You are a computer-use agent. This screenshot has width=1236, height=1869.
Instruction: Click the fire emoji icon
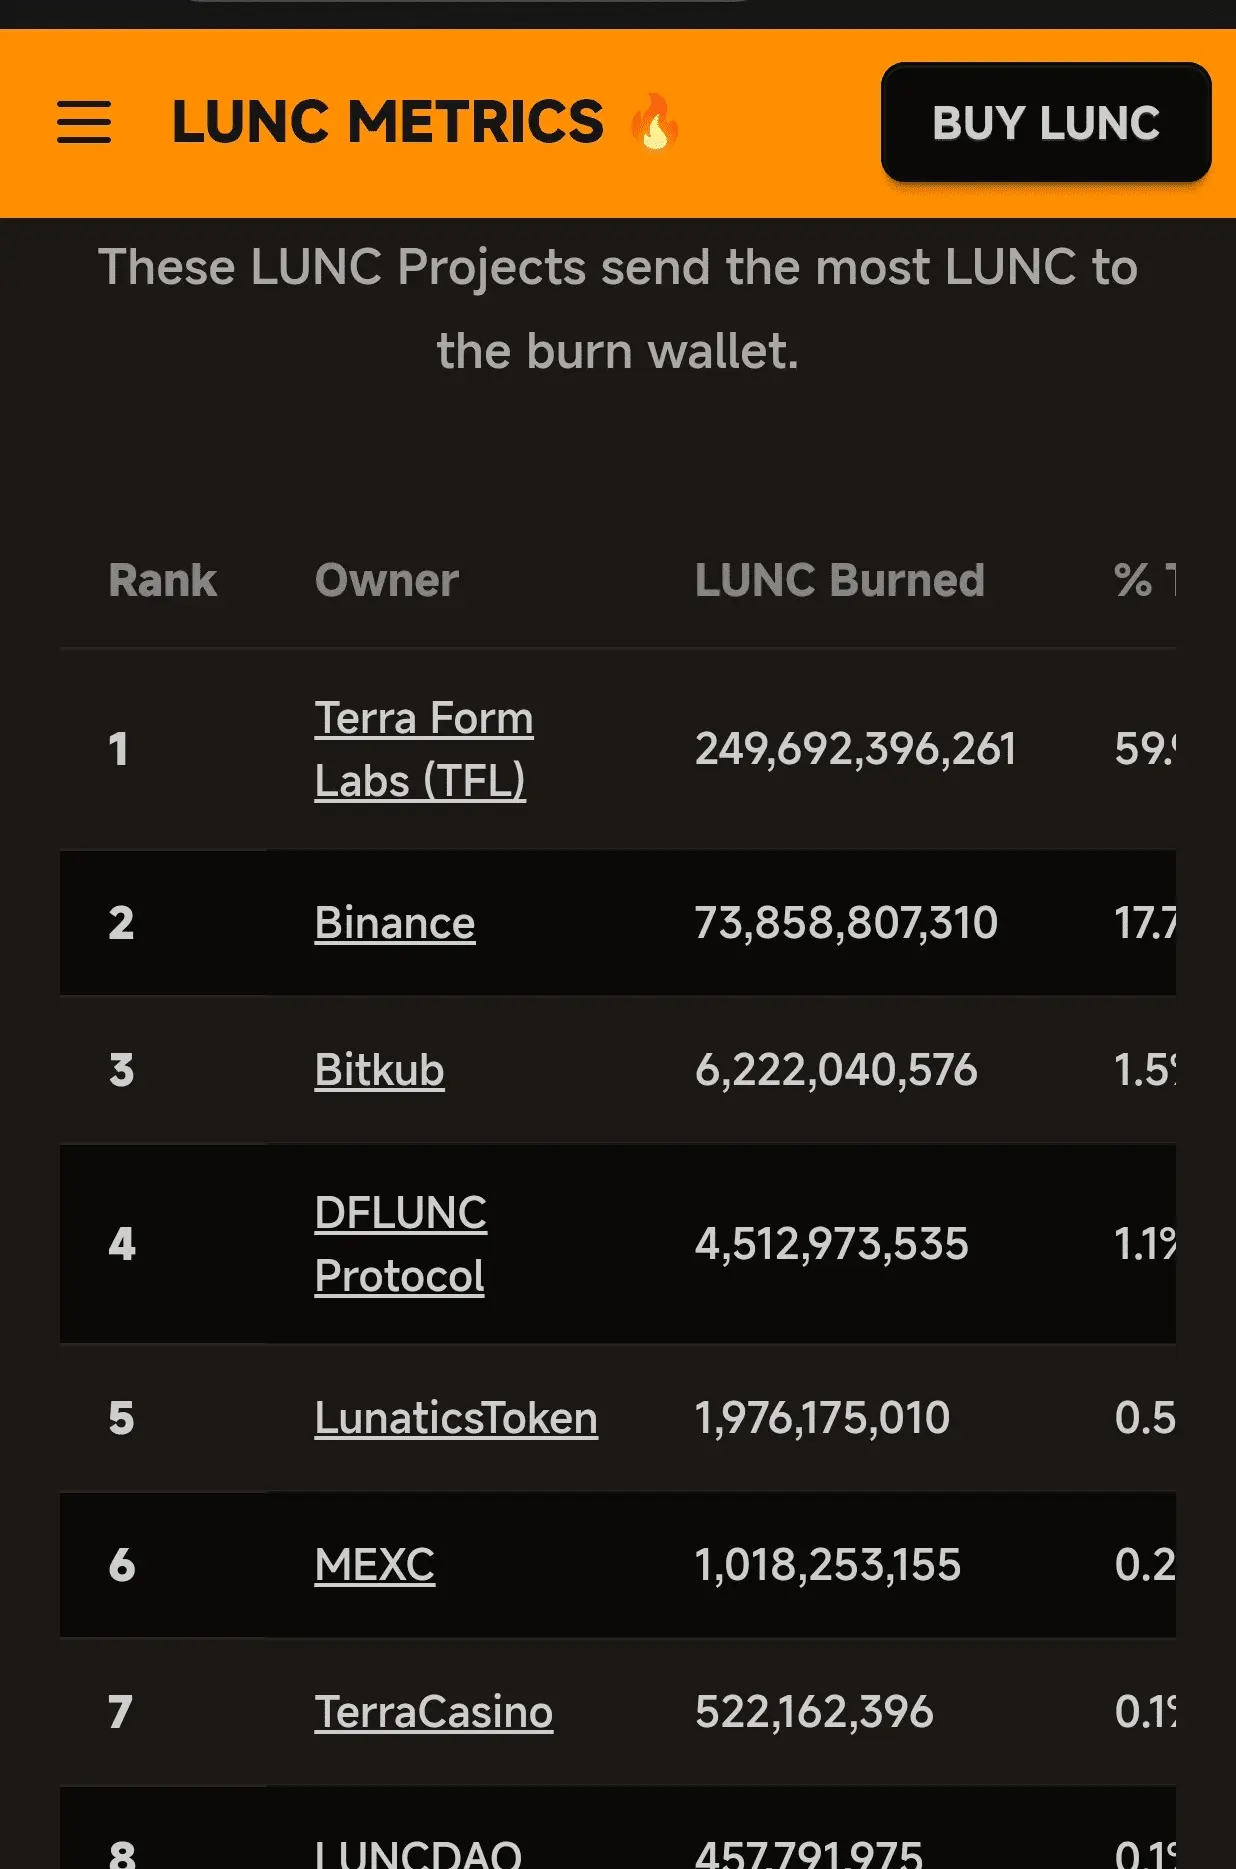[x=655, y=122]
